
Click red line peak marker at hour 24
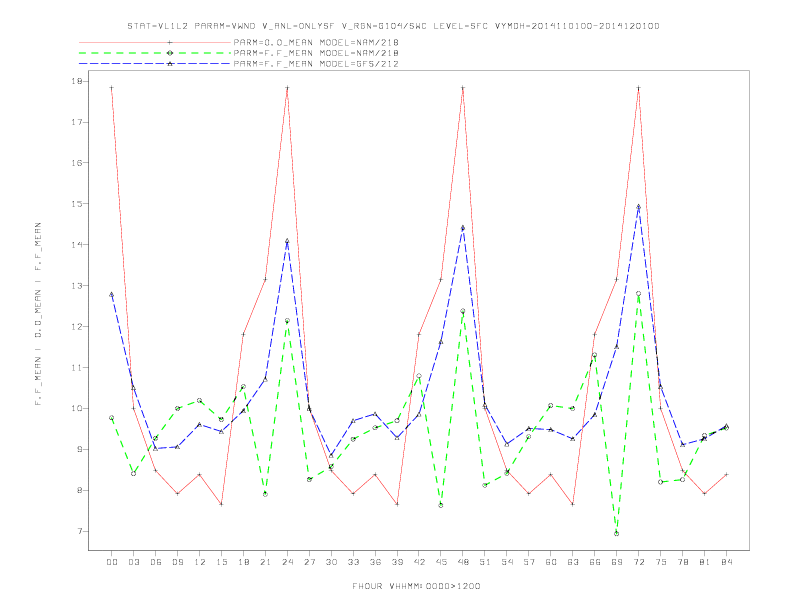[287, 88]
